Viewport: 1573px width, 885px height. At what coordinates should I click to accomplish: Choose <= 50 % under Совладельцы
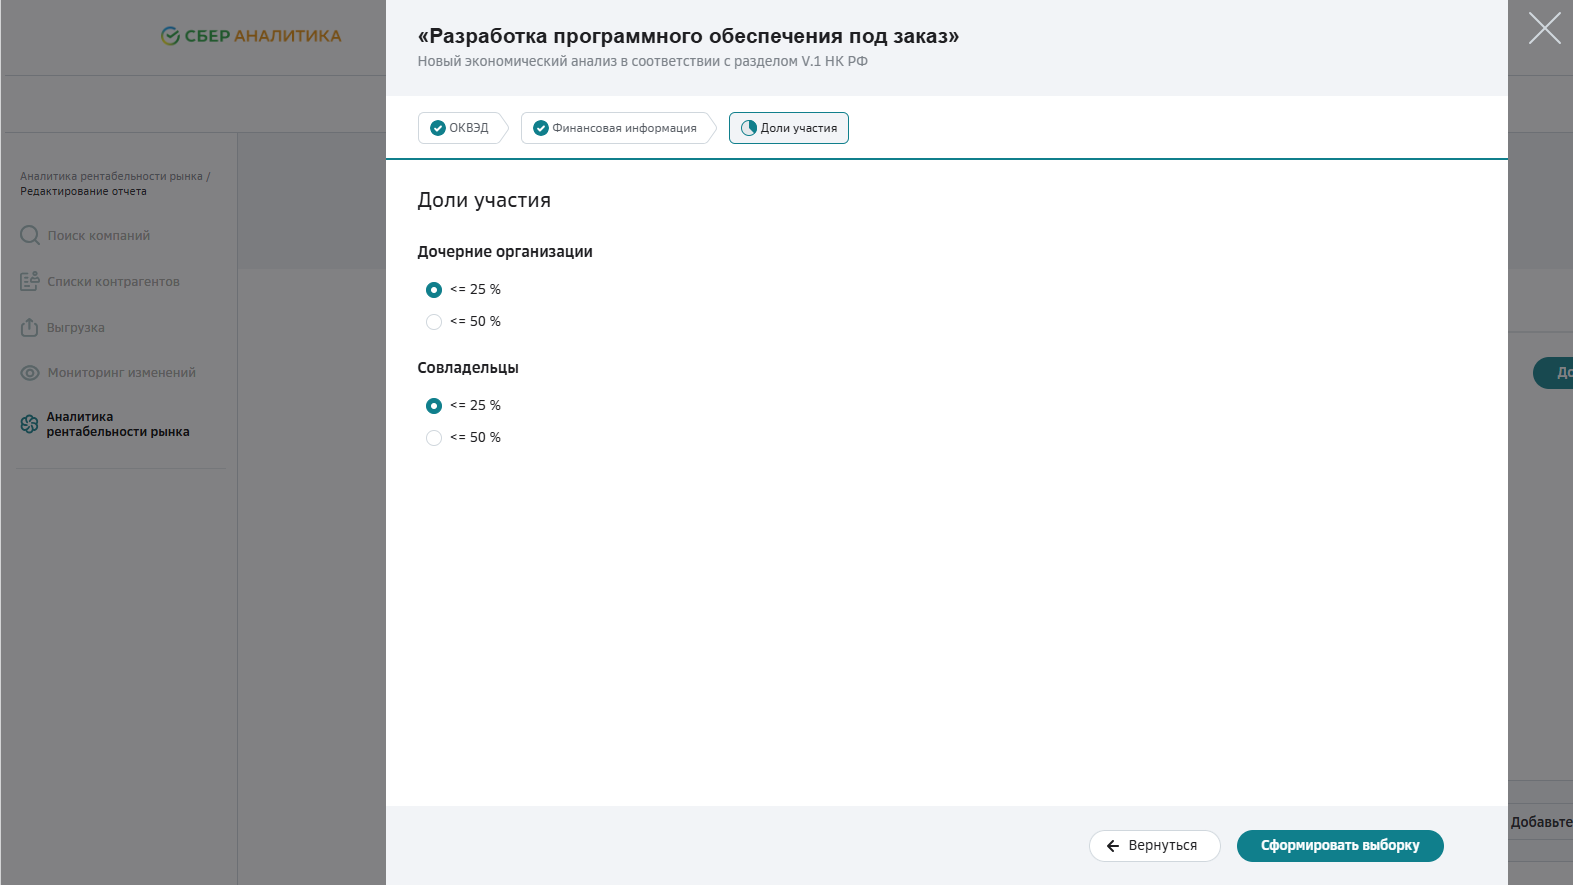(434, 438)
